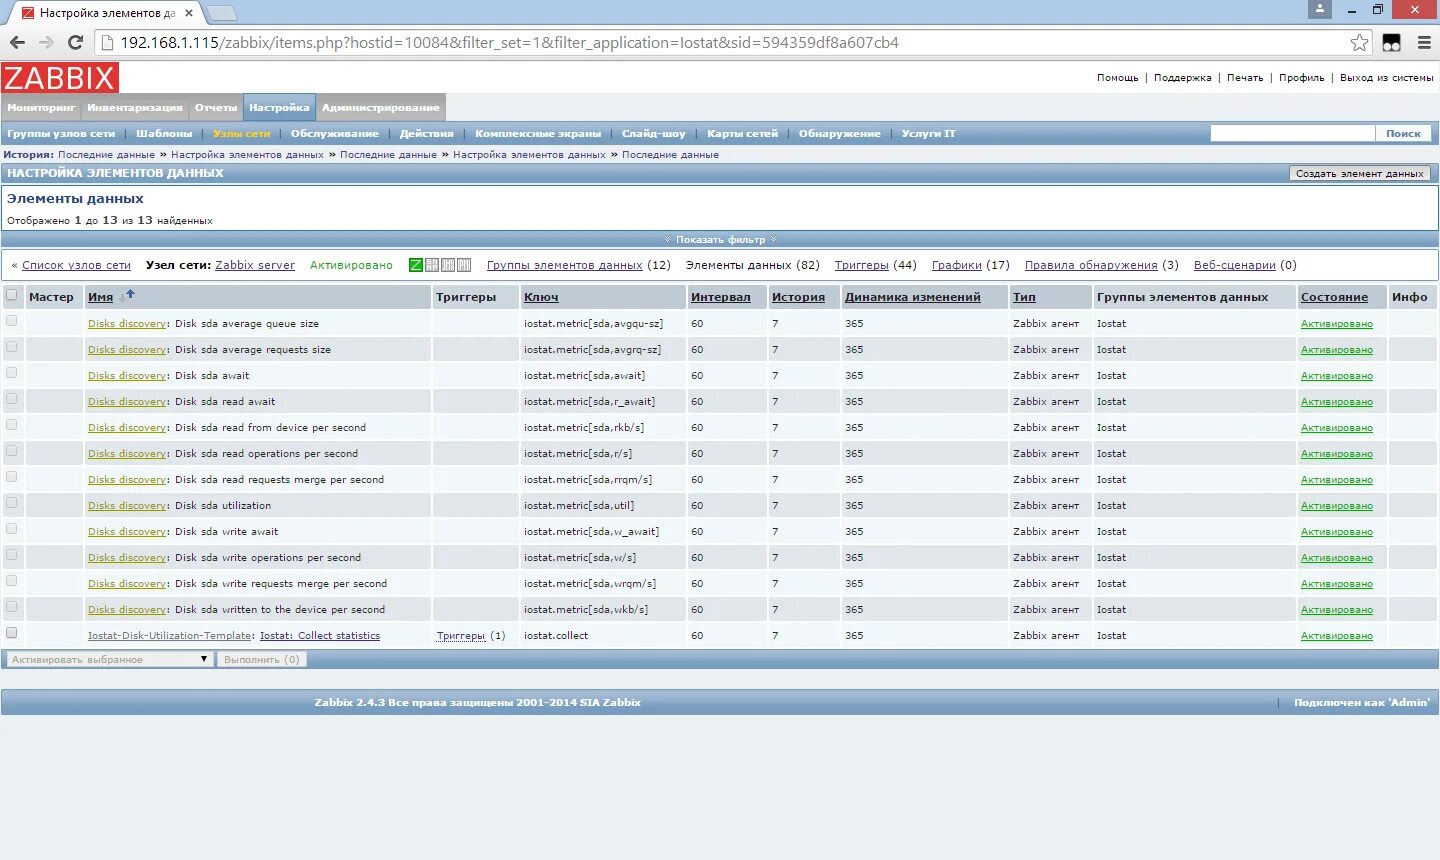Select the Шаблоны submenu item
The image size is (1440, 860).
tap(164, 133)
